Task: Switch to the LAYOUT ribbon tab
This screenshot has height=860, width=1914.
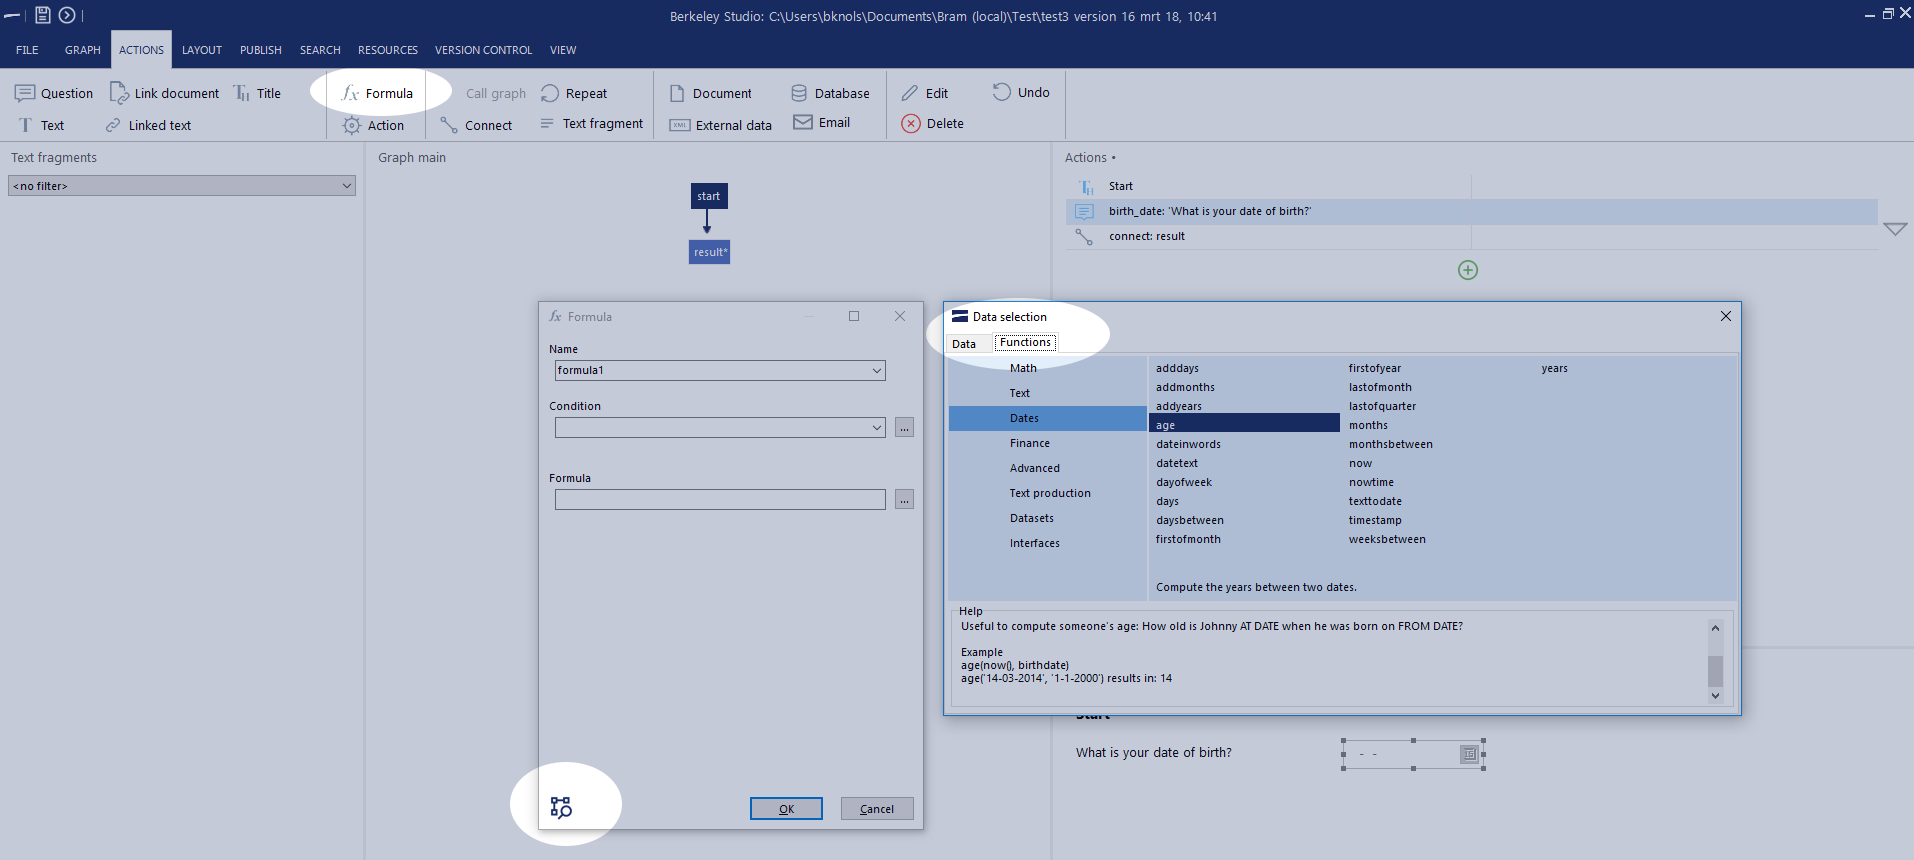Action: coord(202,50)
